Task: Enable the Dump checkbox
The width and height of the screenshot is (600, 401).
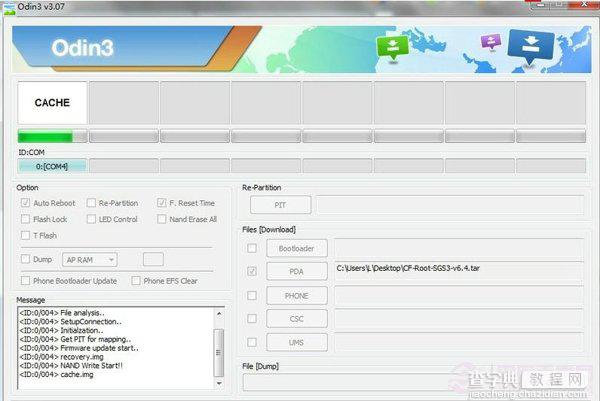Action: pyautogui.click(x=25, y=259)
